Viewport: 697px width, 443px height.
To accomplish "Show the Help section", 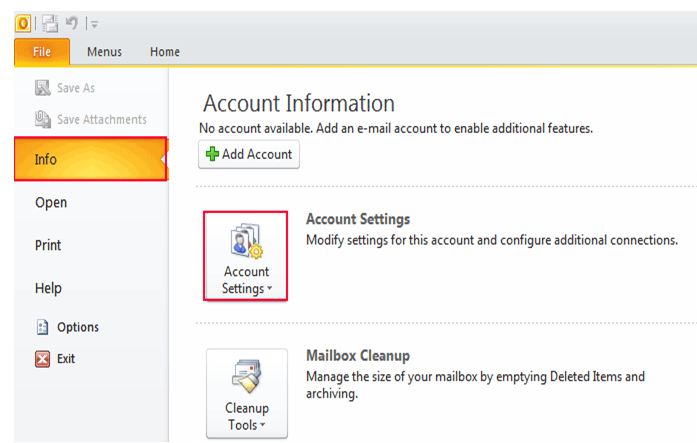I will click(48, 288).
